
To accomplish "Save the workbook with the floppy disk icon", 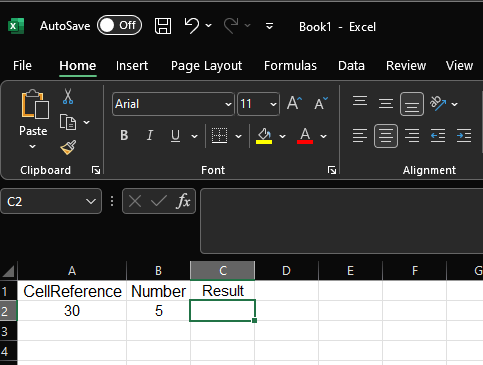I will (163, 26).
